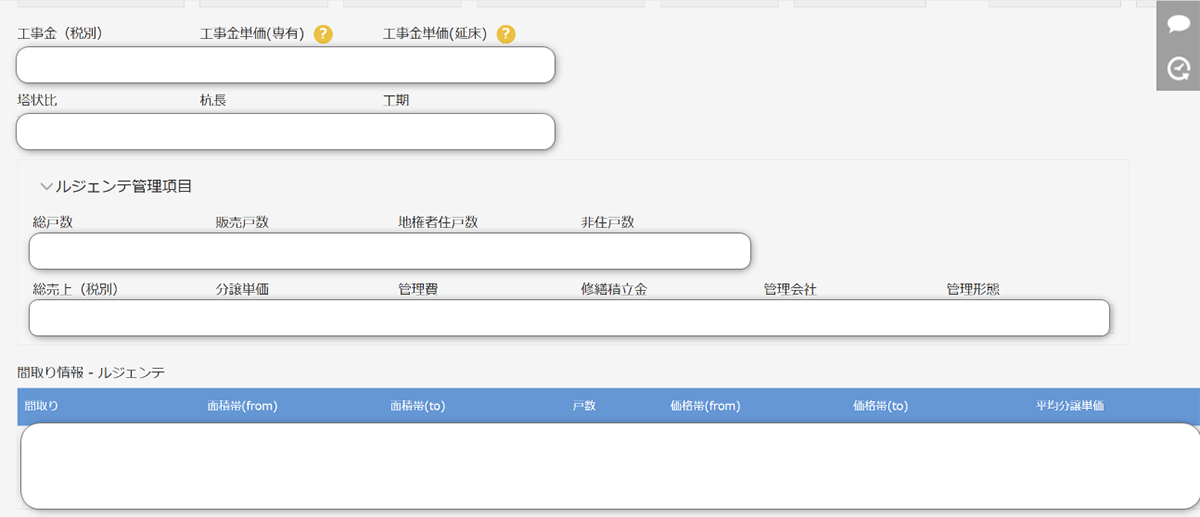
Task: Click the input box below 総戸数
Action: (390, 251)
